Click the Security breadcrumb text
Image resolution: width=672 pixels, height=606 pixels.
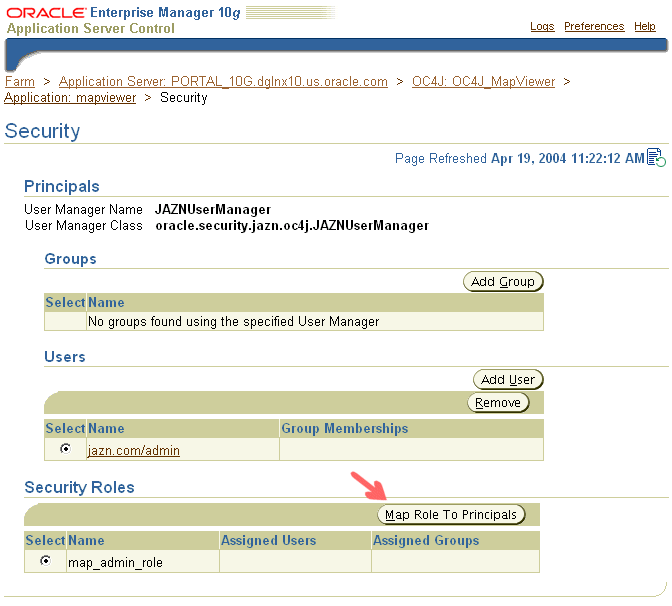point(183,98)
